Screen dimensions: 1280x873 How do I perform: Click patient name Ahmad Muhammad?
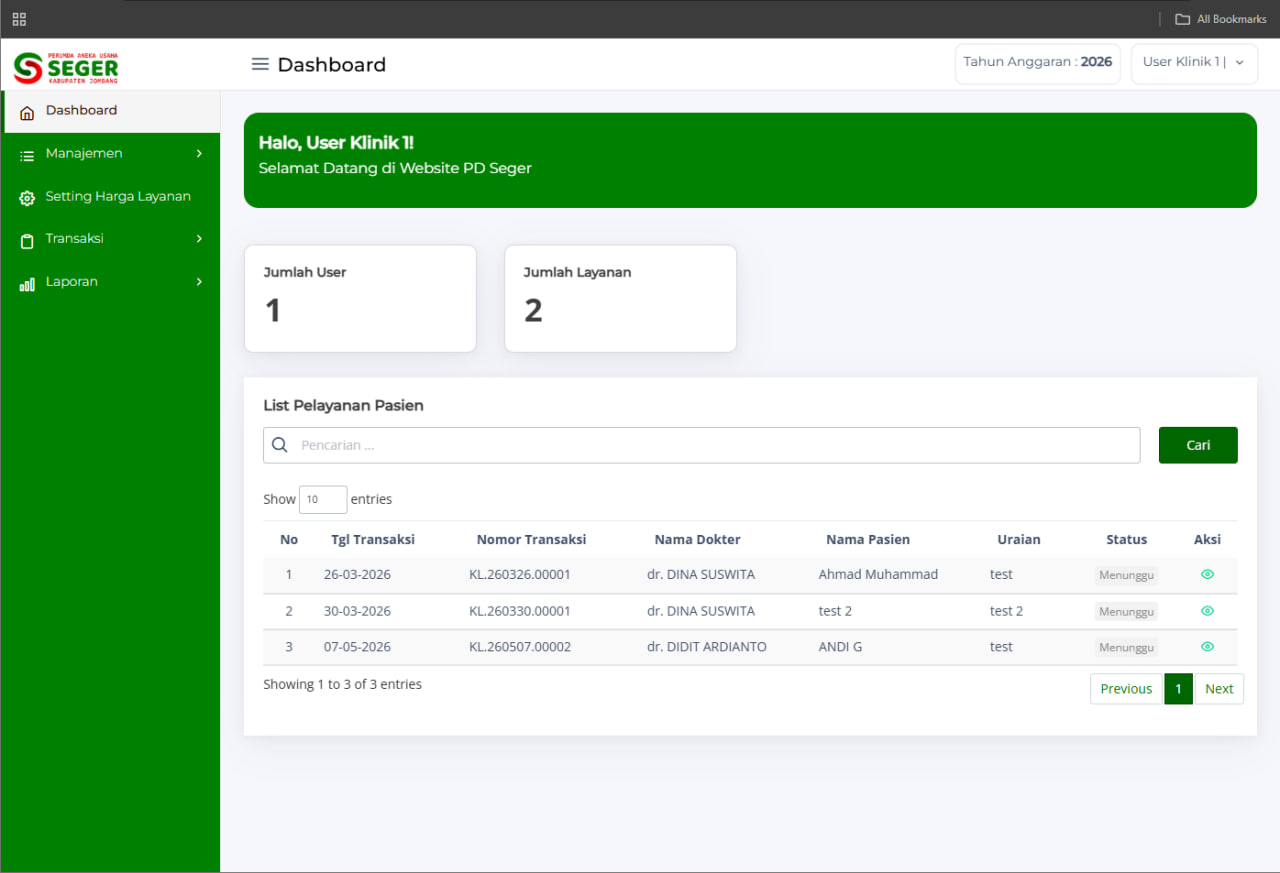pyautogui.click(x=878, y=574)
